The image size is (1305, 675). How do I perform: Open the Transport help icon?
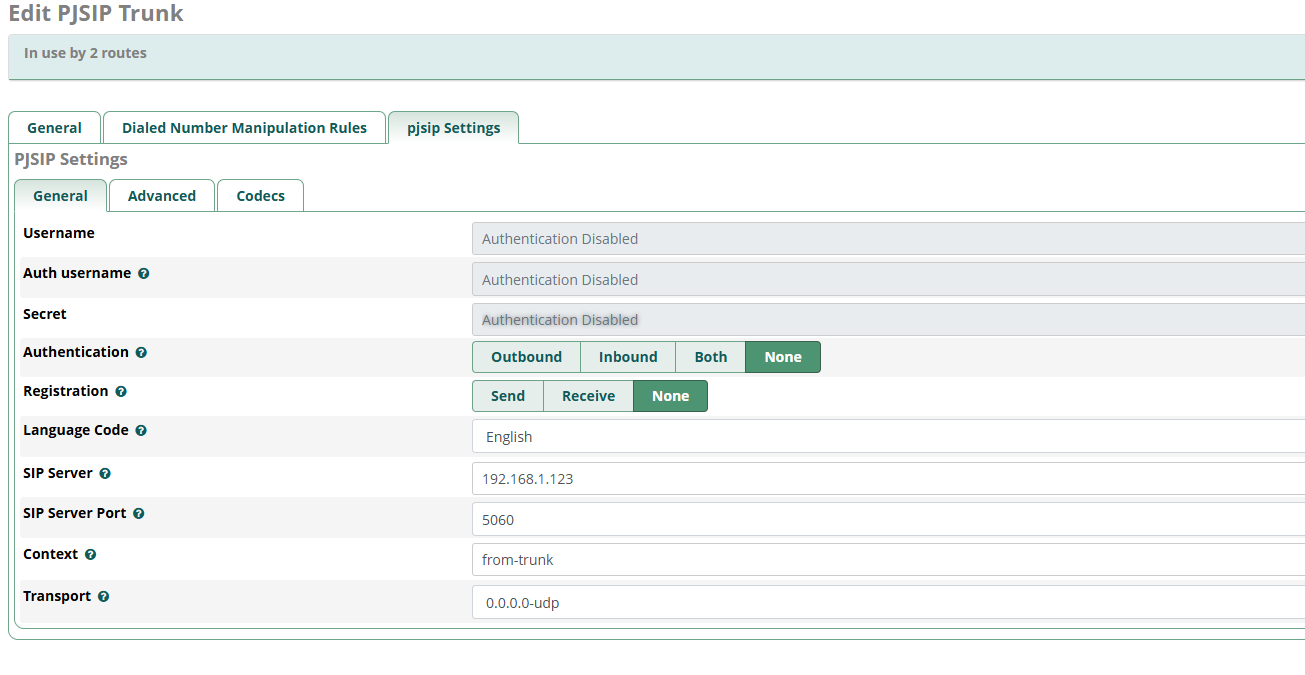[x=103, y=597]
